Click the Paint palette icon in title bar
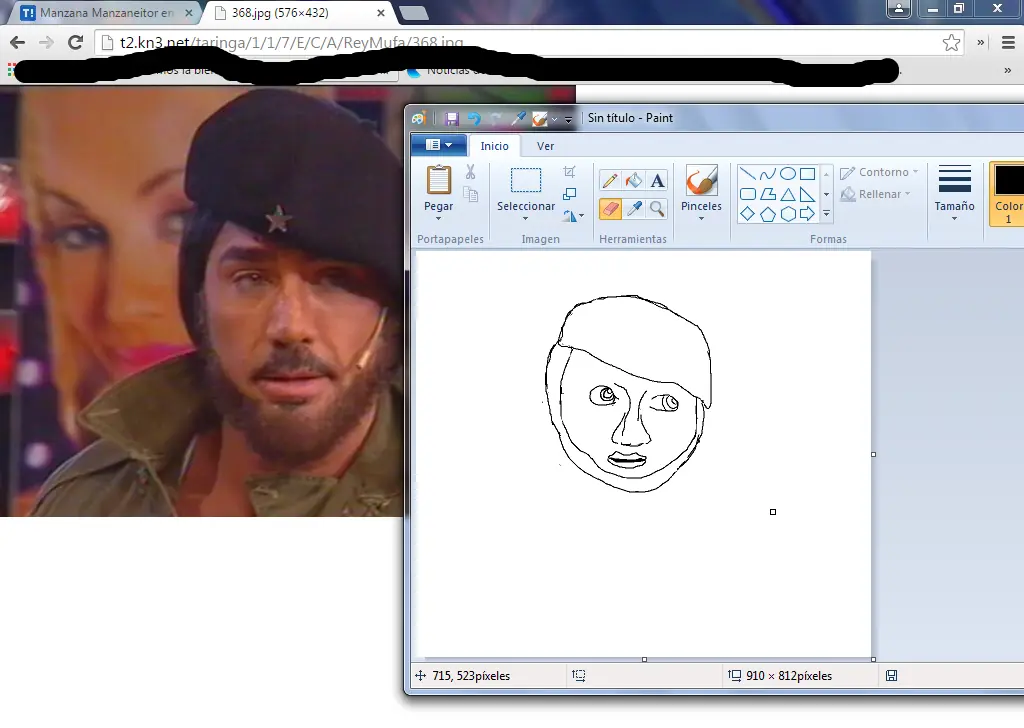Viewport: 1024px width, 728px height. click(x=419, y=118)
